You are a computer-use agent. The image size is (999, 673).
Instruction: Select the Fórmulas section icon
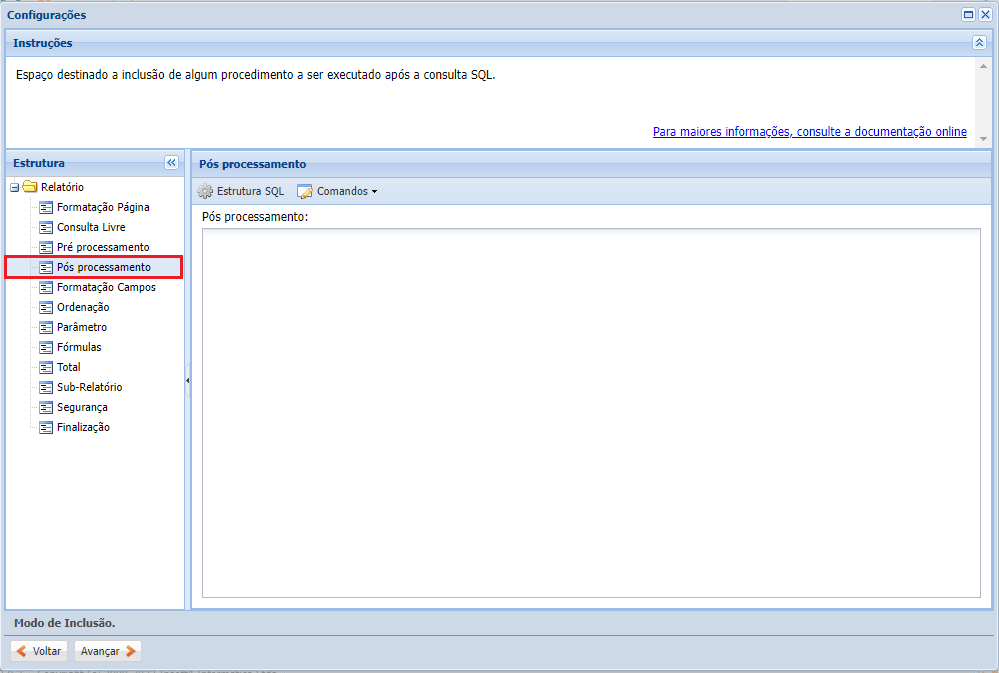coord(46,347)
